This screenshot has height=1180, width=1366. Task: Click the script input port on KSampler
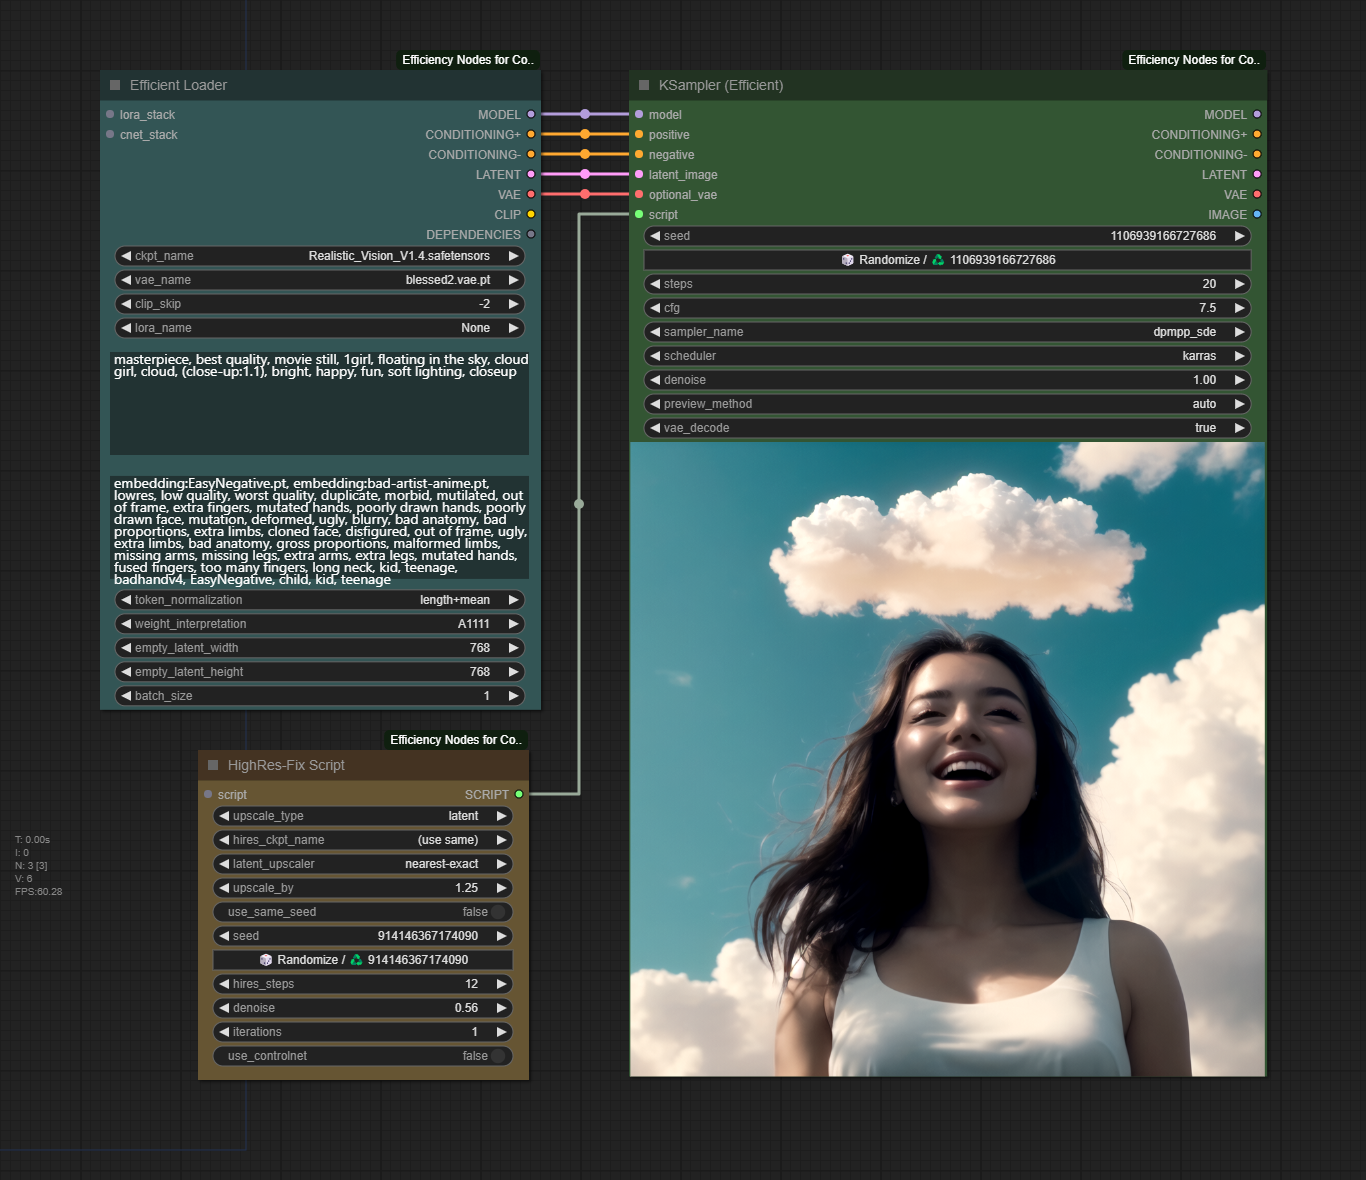pos(639,215)
